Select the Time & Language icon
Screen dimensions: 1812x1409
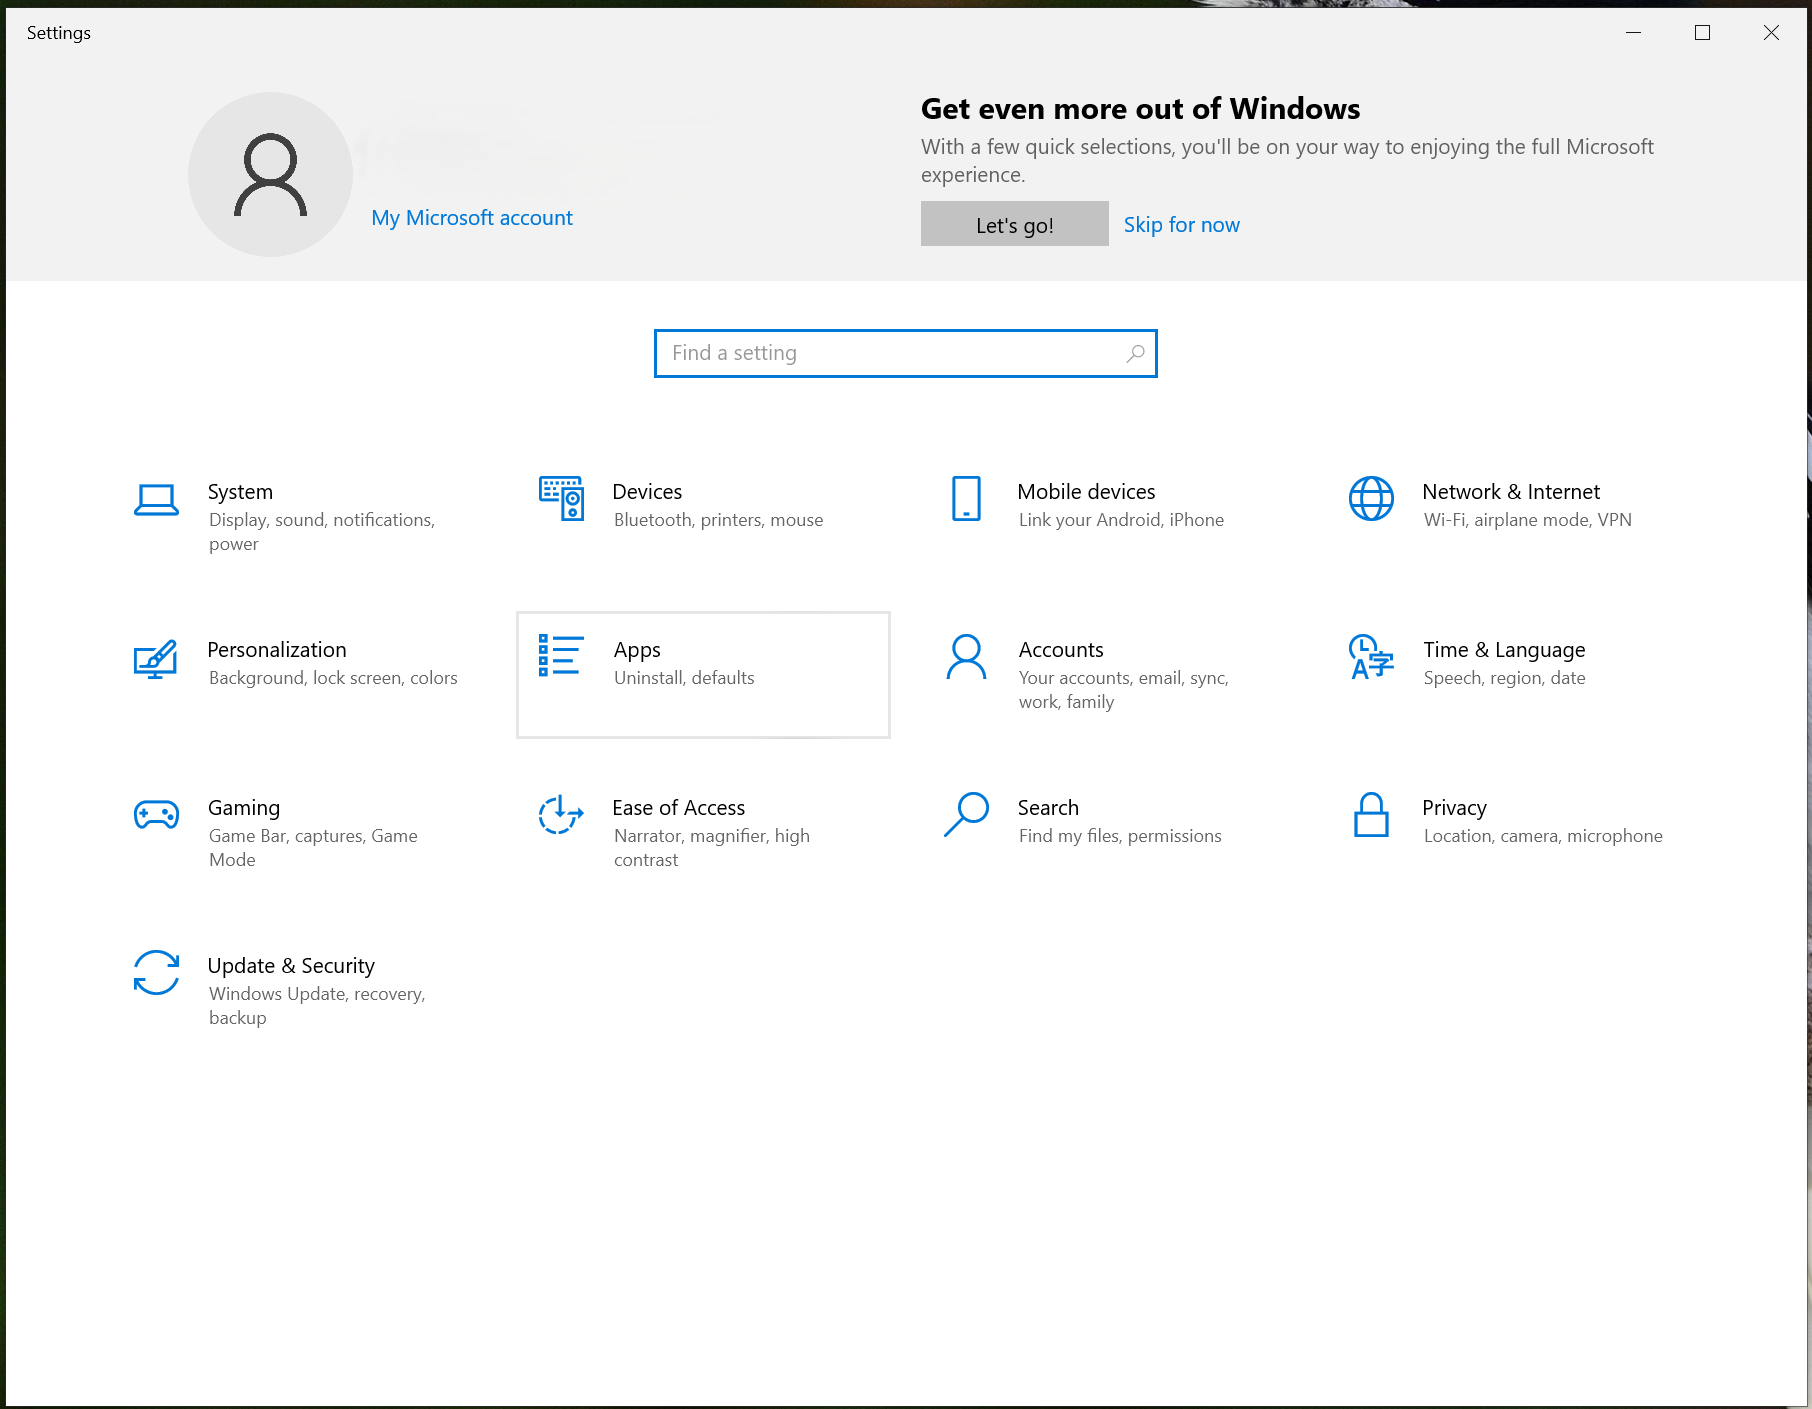tap(1371, 657)
